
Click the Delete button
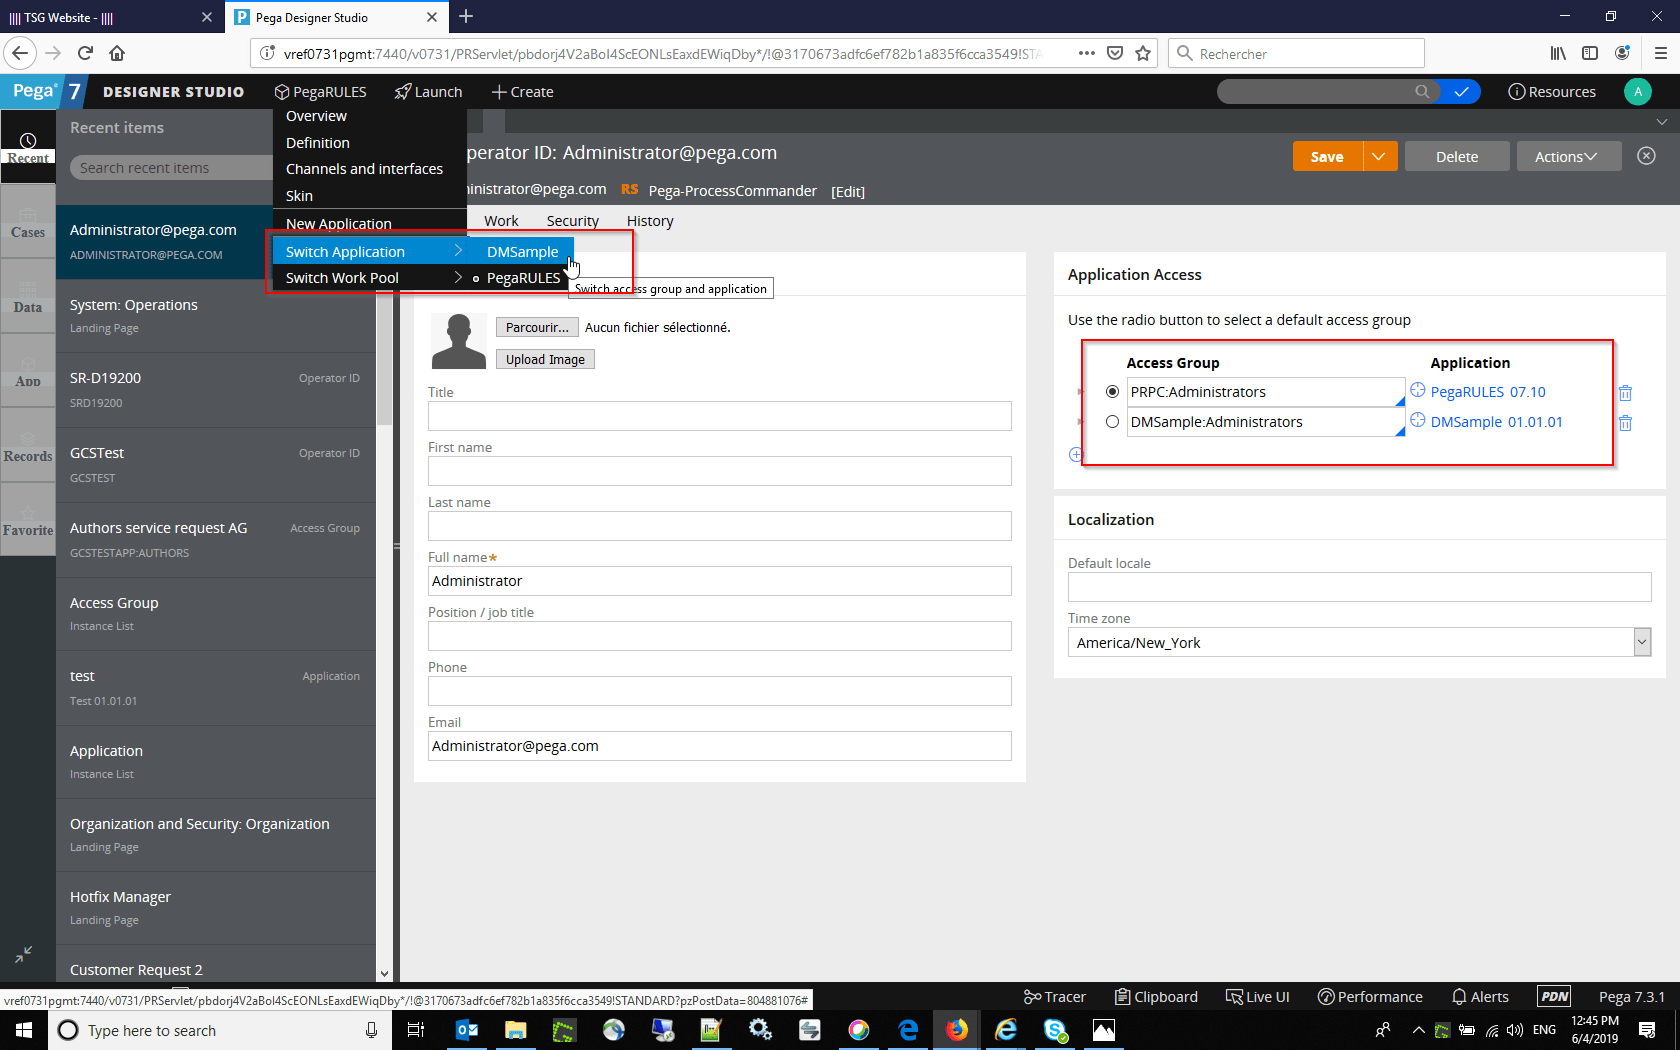pyautogui.click(x=1456, y=157)
